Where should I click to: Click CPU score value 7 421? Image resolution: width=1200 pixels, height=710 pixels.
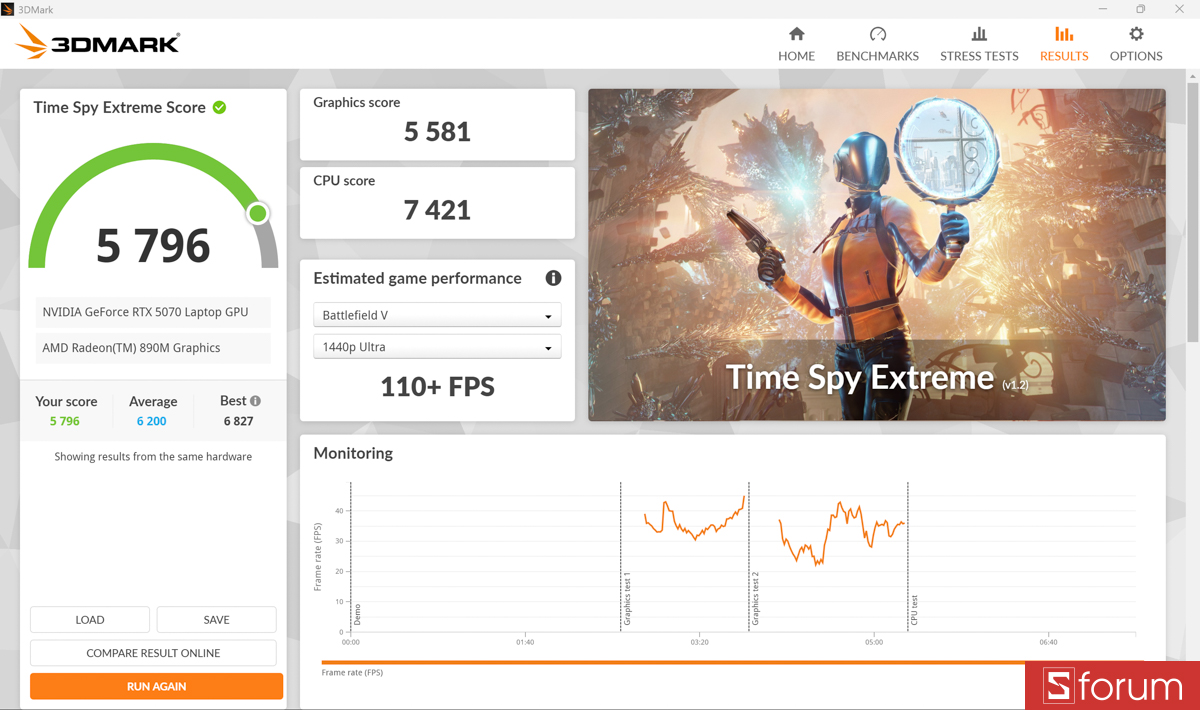[437, 210]
